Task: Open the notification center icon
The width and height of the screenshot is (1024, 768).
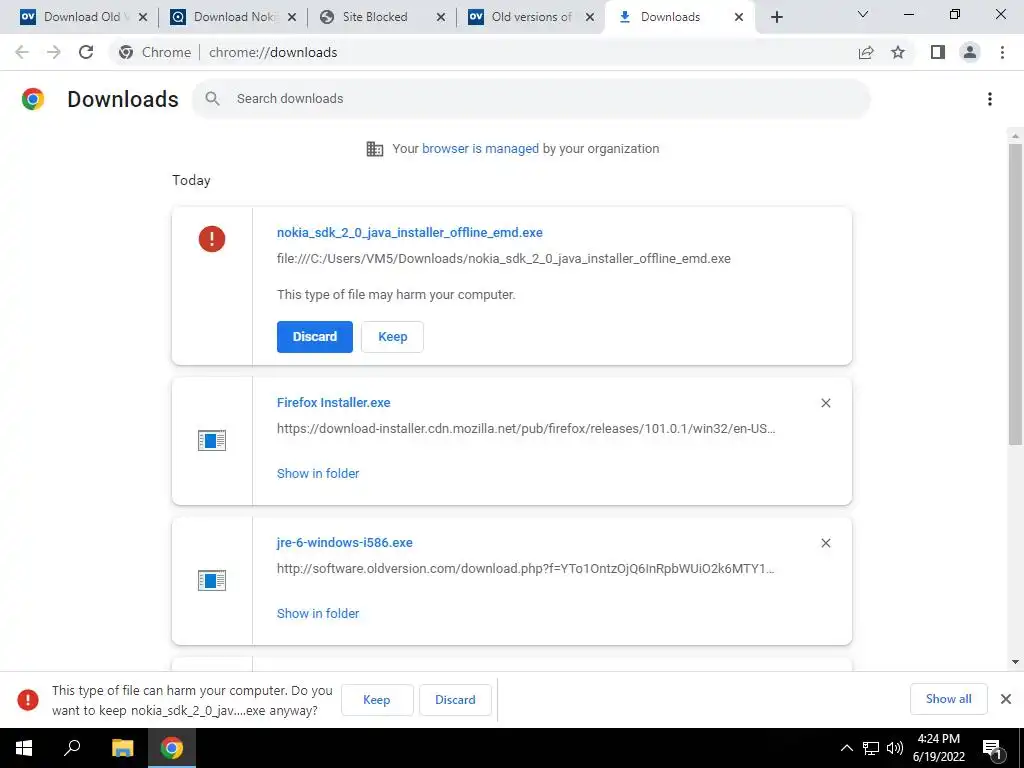Action: pos(992,748)
